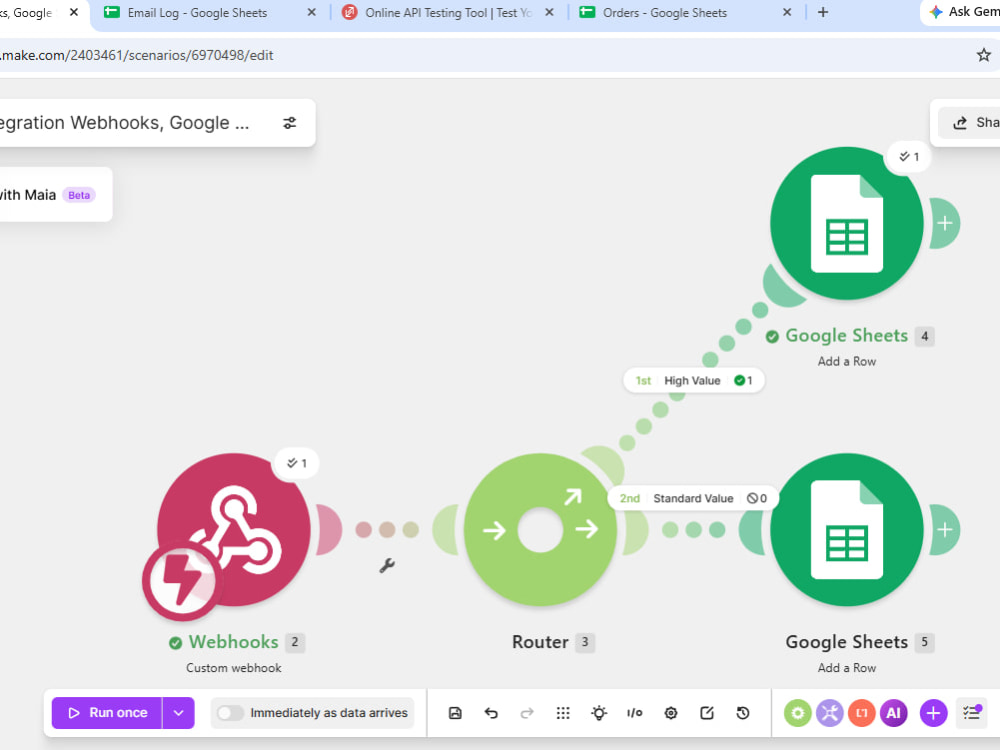Open scenario settings gear

click(671, 713)
